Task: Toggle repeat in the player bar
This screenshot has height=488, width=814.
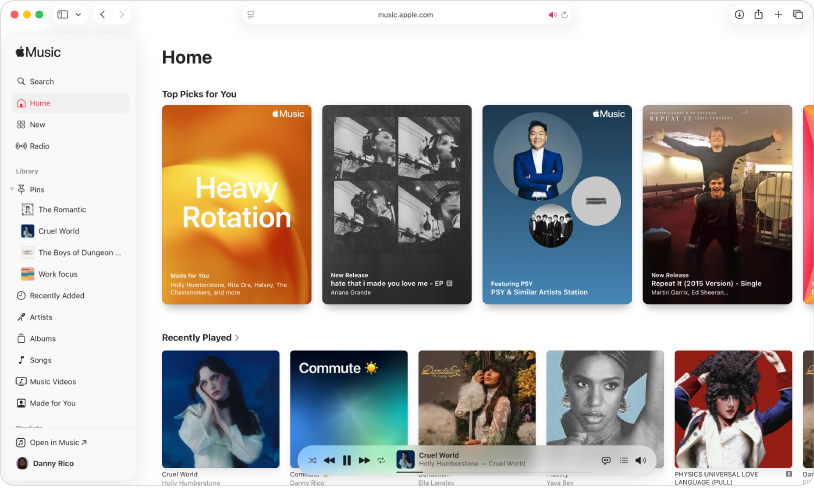Action: click(x=381, y=460)
